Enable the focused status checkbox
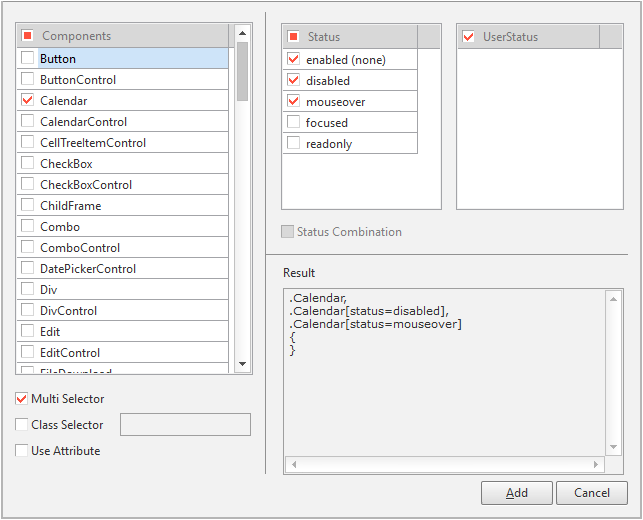Image resolution: width=643 pixels, height=520 pixels. (293, 123)
